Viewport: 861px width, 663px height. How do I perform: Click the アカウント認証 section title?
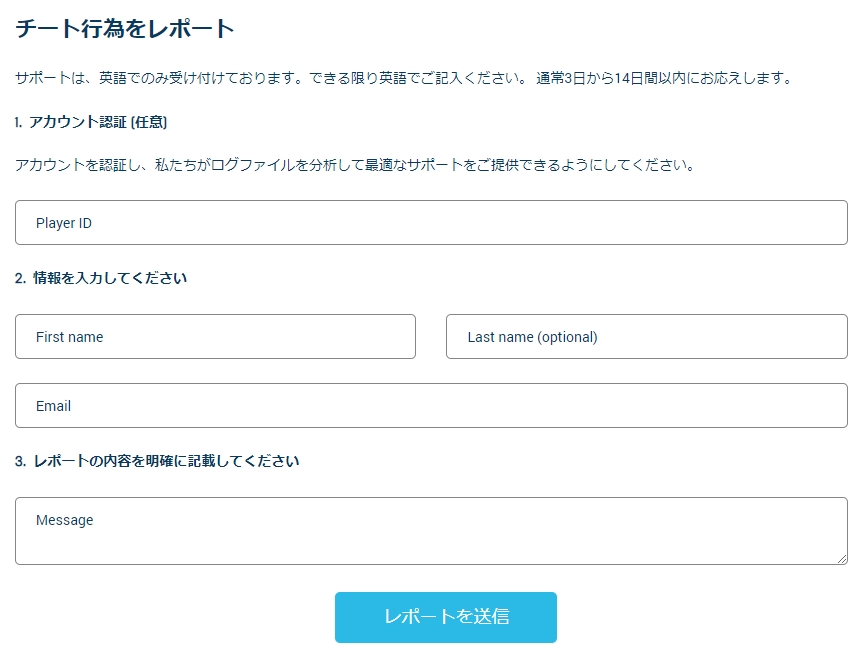pyautogui.click(x=78, y=122)
